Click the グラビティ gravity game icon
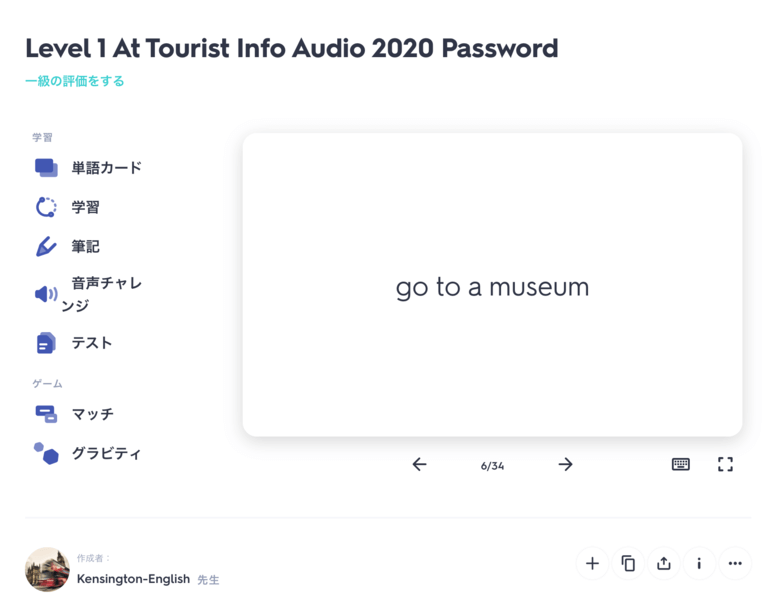Viewport: 779px width, 616px height. [x=46, y=453]
